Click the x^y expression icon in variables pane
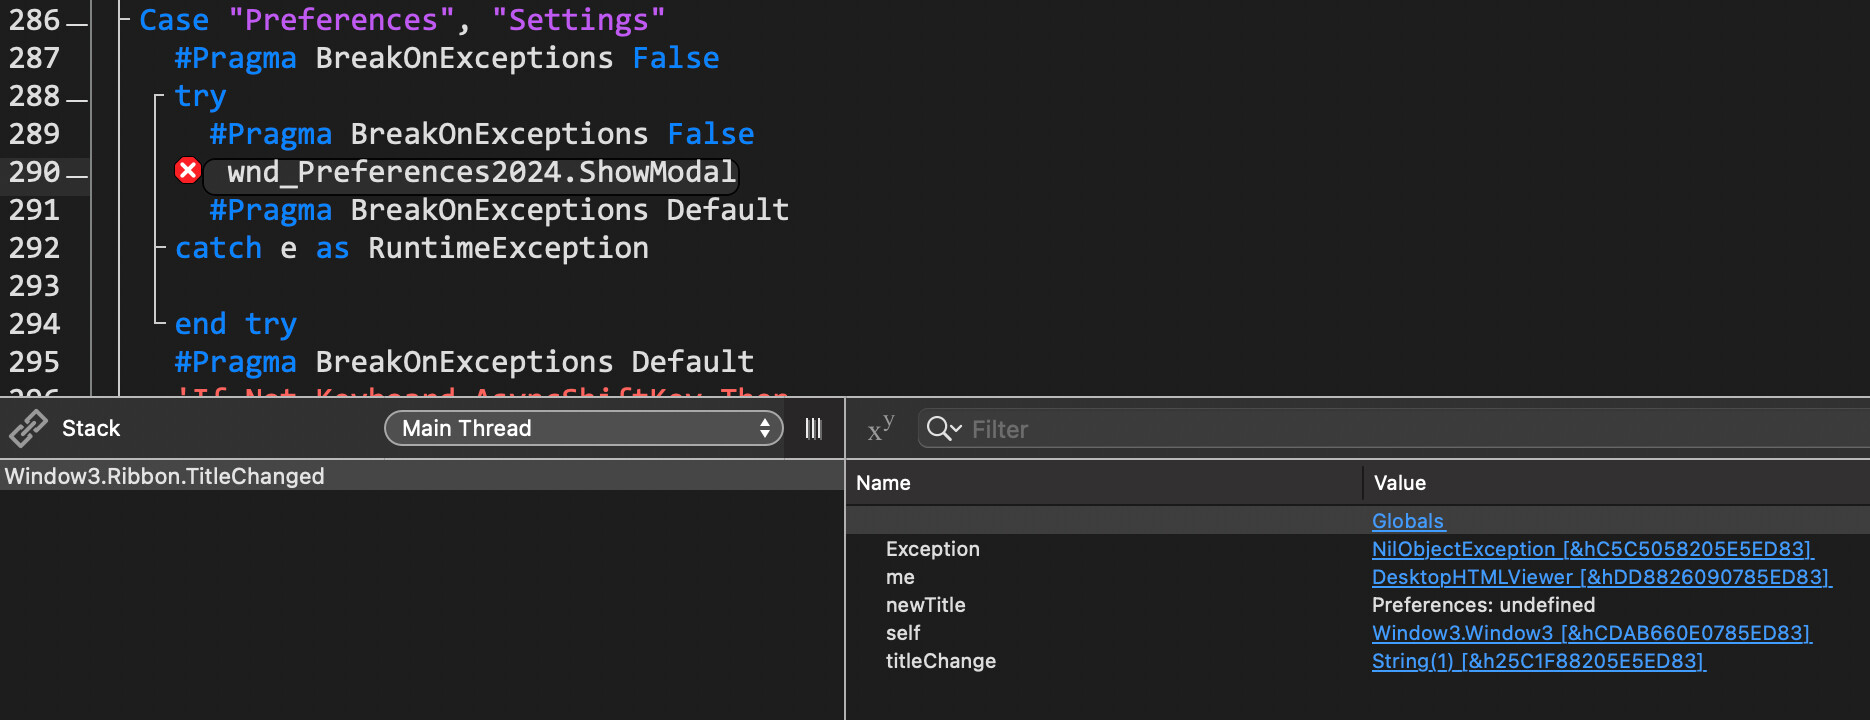 pyautogui.click(x=880, y=429)
